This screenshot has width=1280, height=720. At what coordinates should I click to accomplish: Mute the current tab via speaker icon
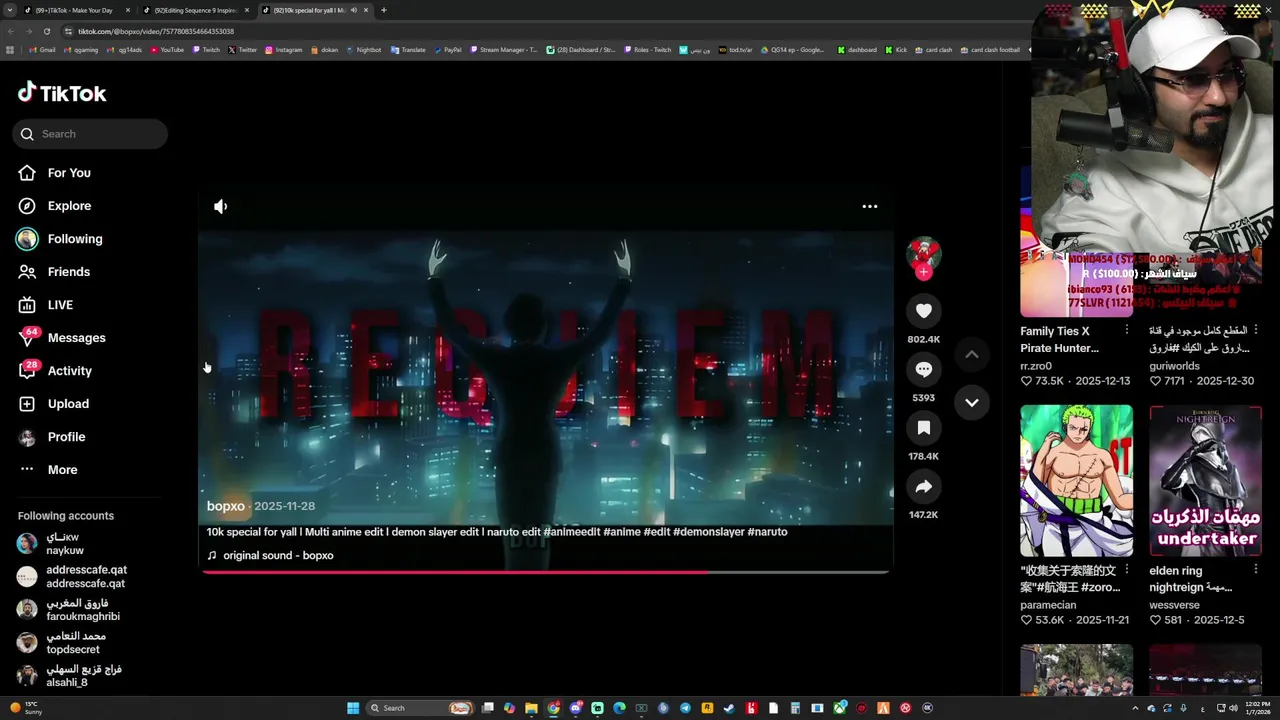coord(354,10)
